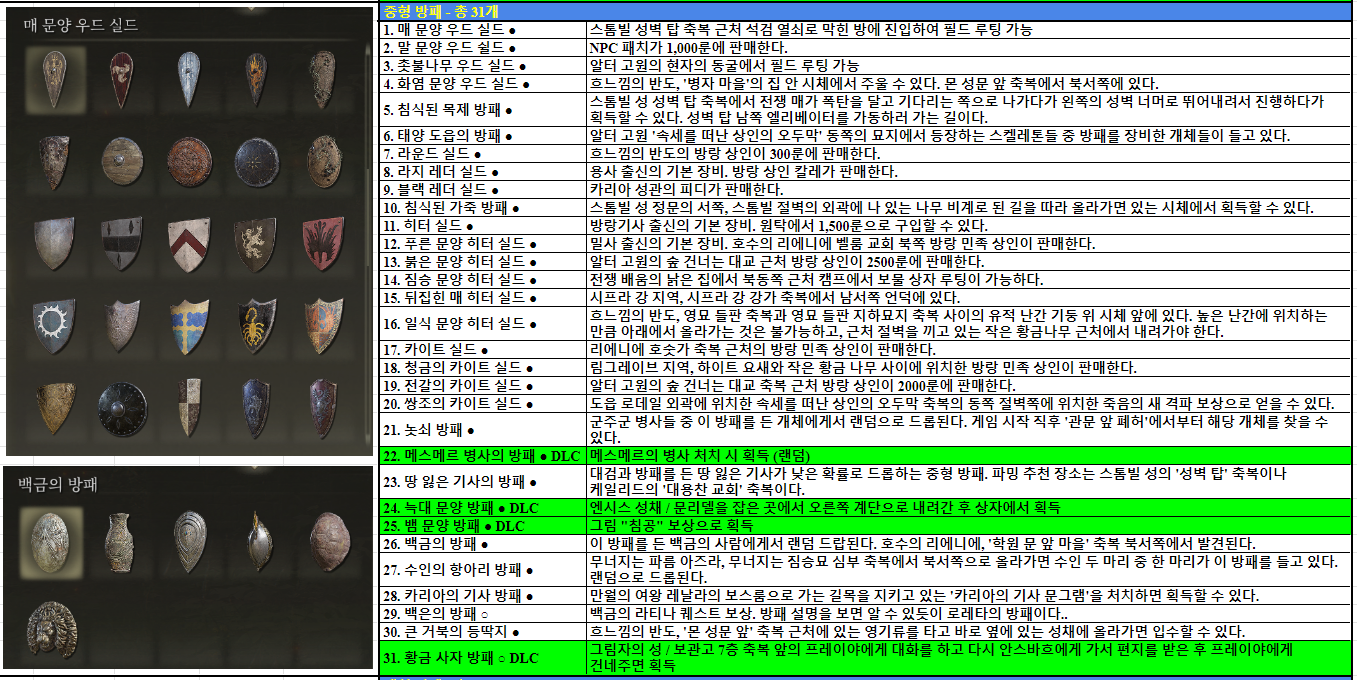Select cell '7. 라운드 실드 ●'
The image size is (1357, 680).
(x=483, y=154)
